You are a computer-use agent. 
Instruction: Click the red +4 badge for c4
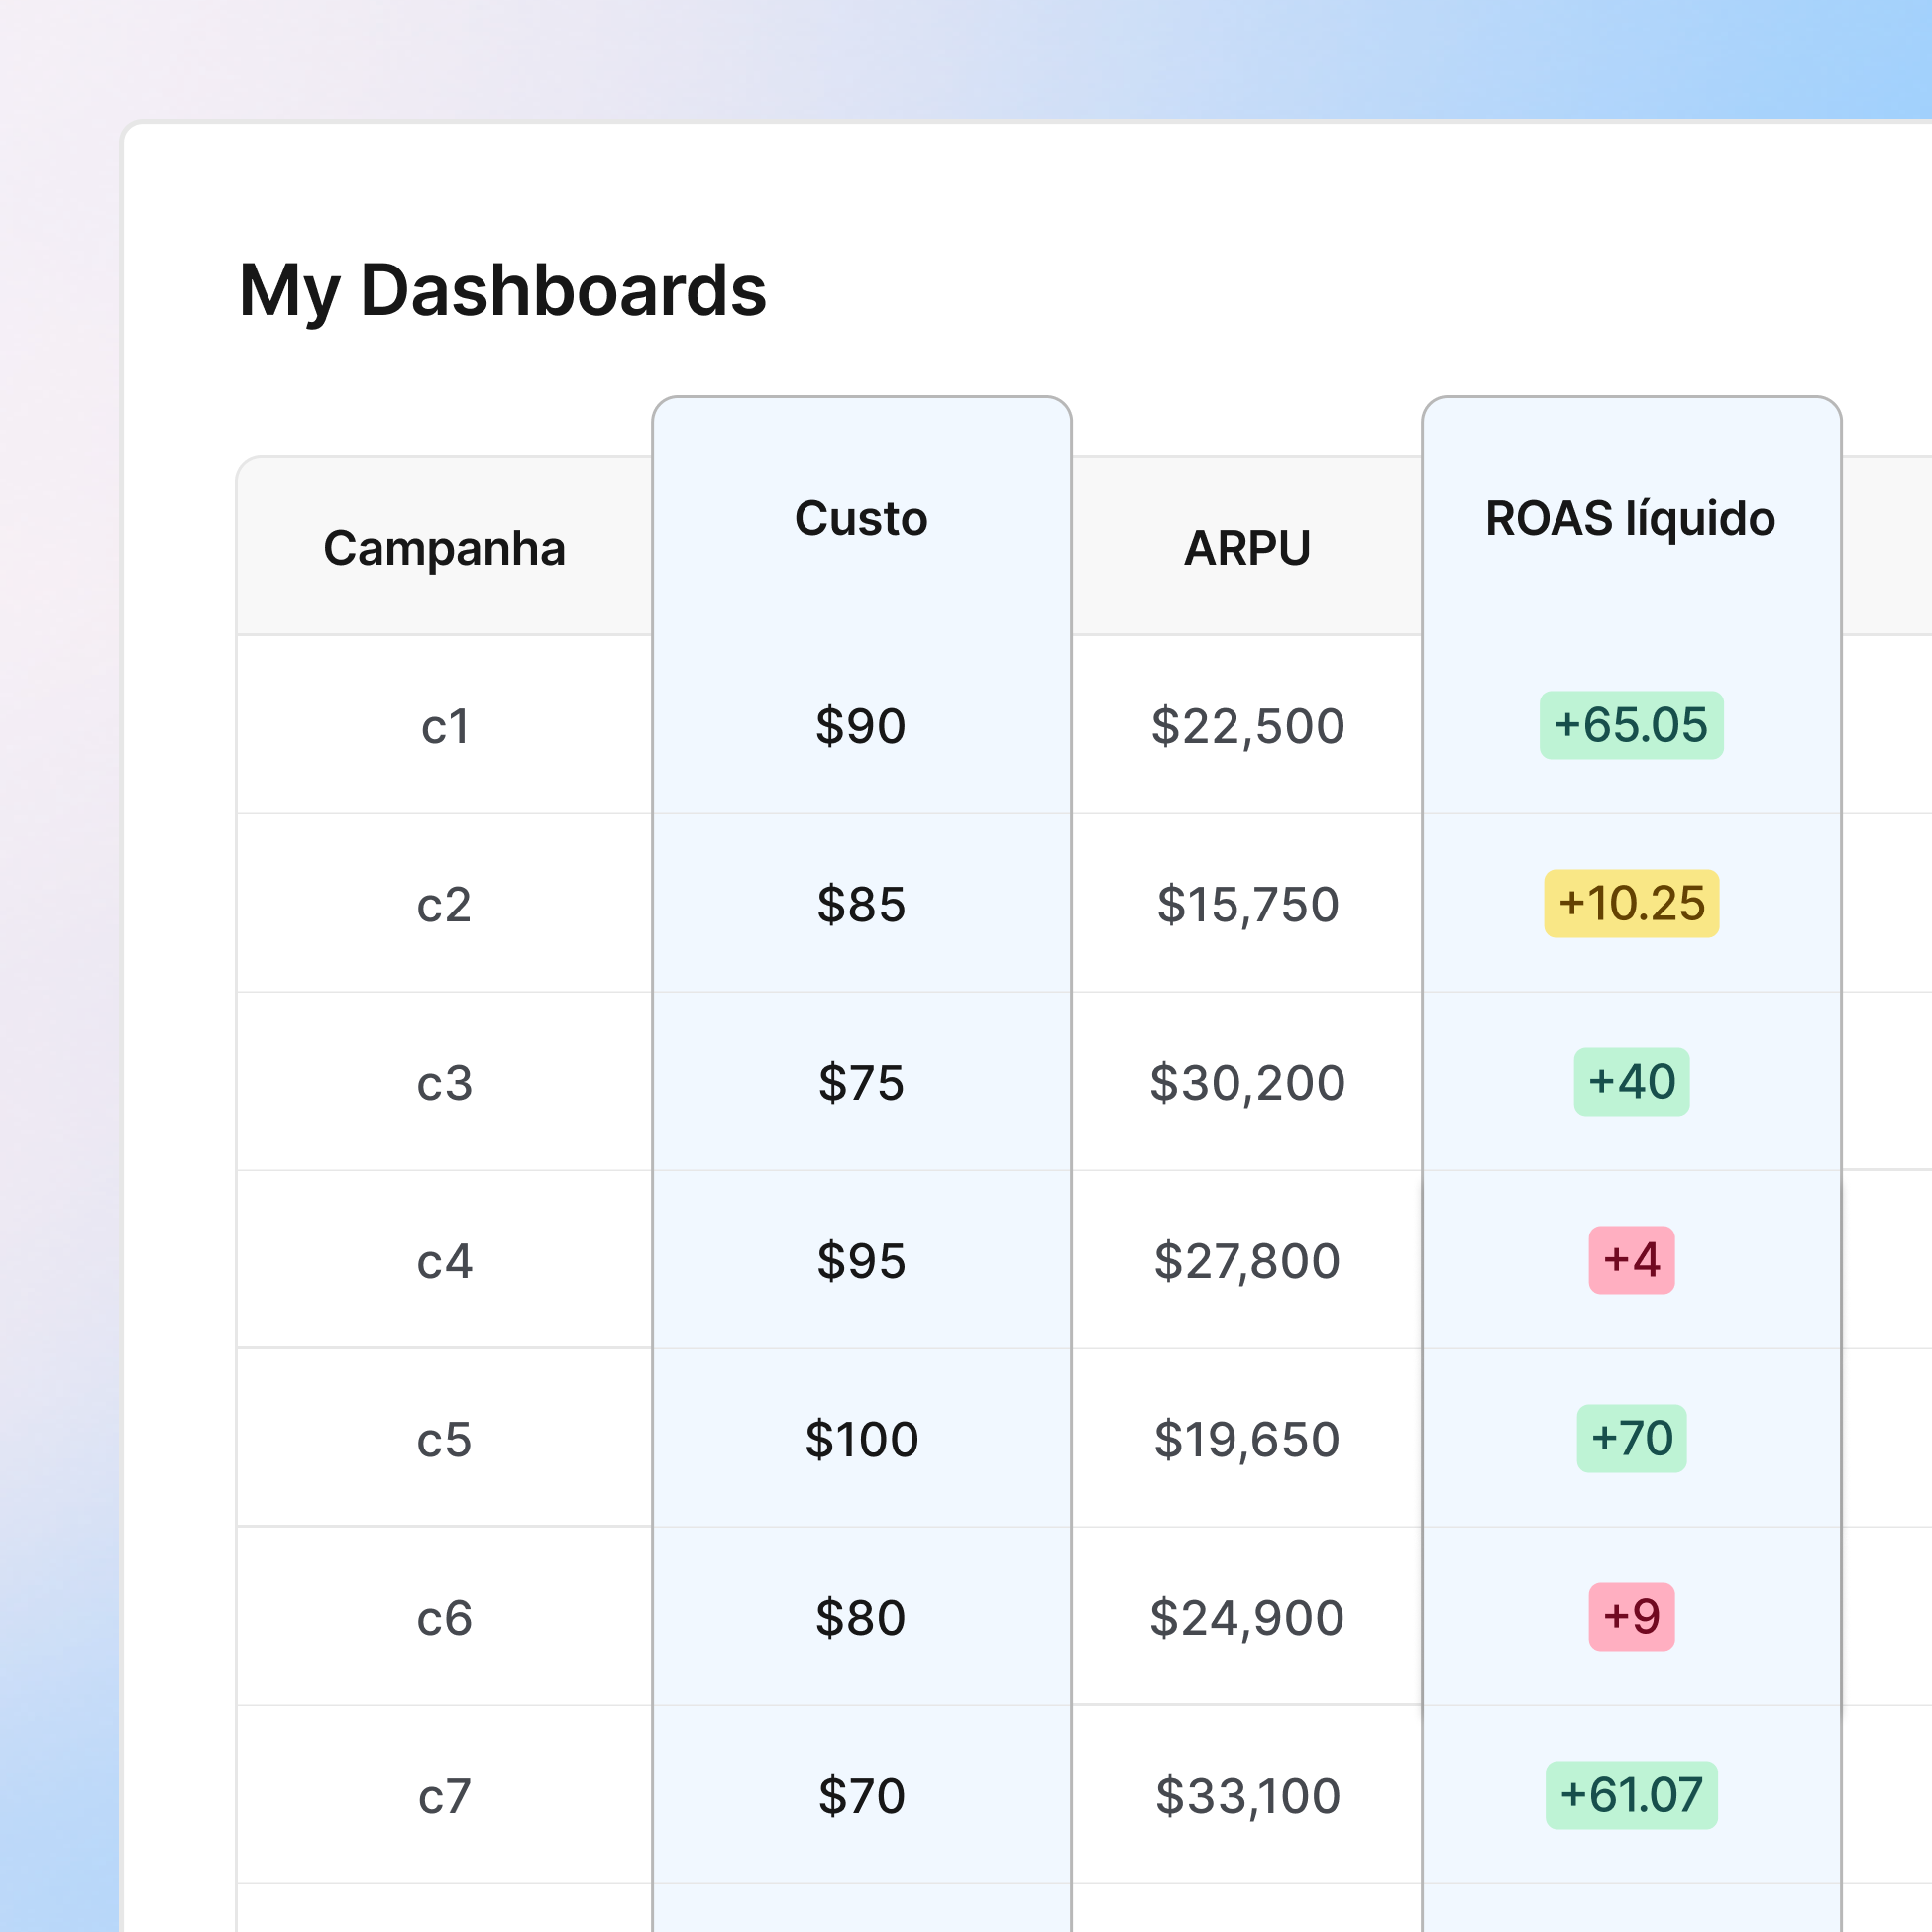[1633, 1260]
